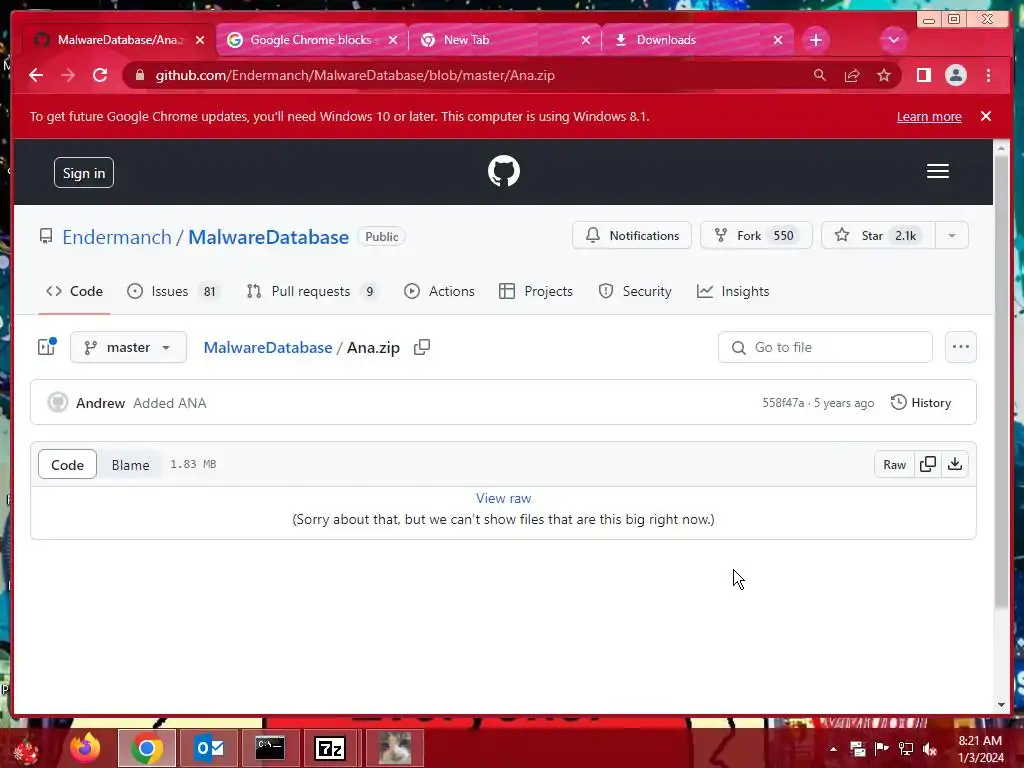Switch to the Pull requests tab
Viewport: 1024px width, 768px height.
click(313, 291)
